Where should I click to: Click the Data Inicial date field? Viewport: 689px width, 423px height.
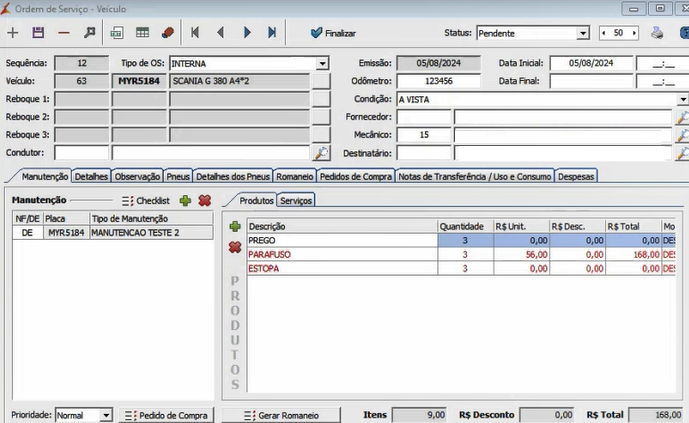(x=591, y=63)
